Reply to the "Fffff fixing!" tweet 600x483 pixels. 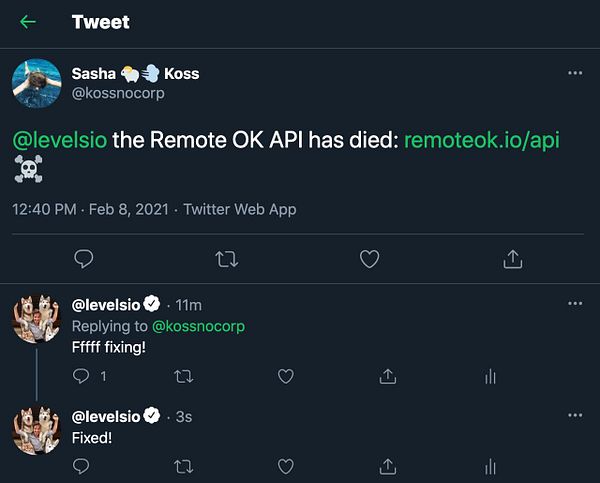83,377
